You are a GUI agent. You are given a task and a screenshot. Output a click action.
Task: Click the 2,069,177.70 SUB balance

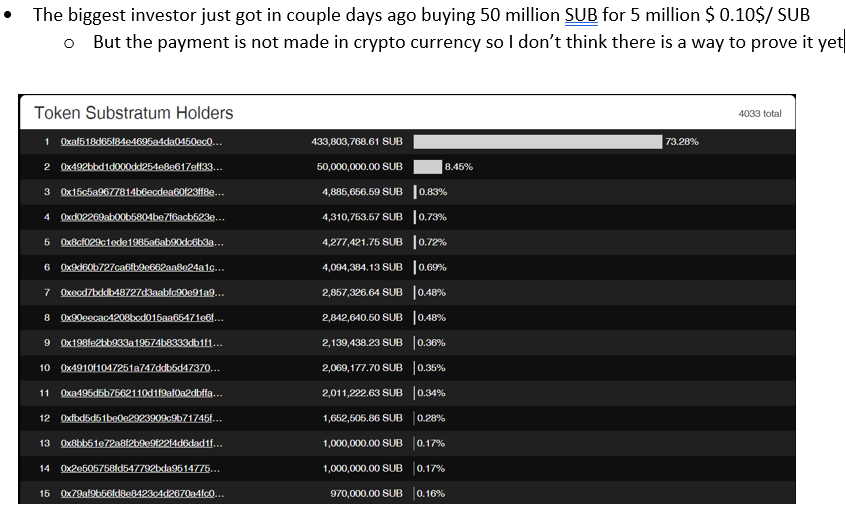pos(362,368)
